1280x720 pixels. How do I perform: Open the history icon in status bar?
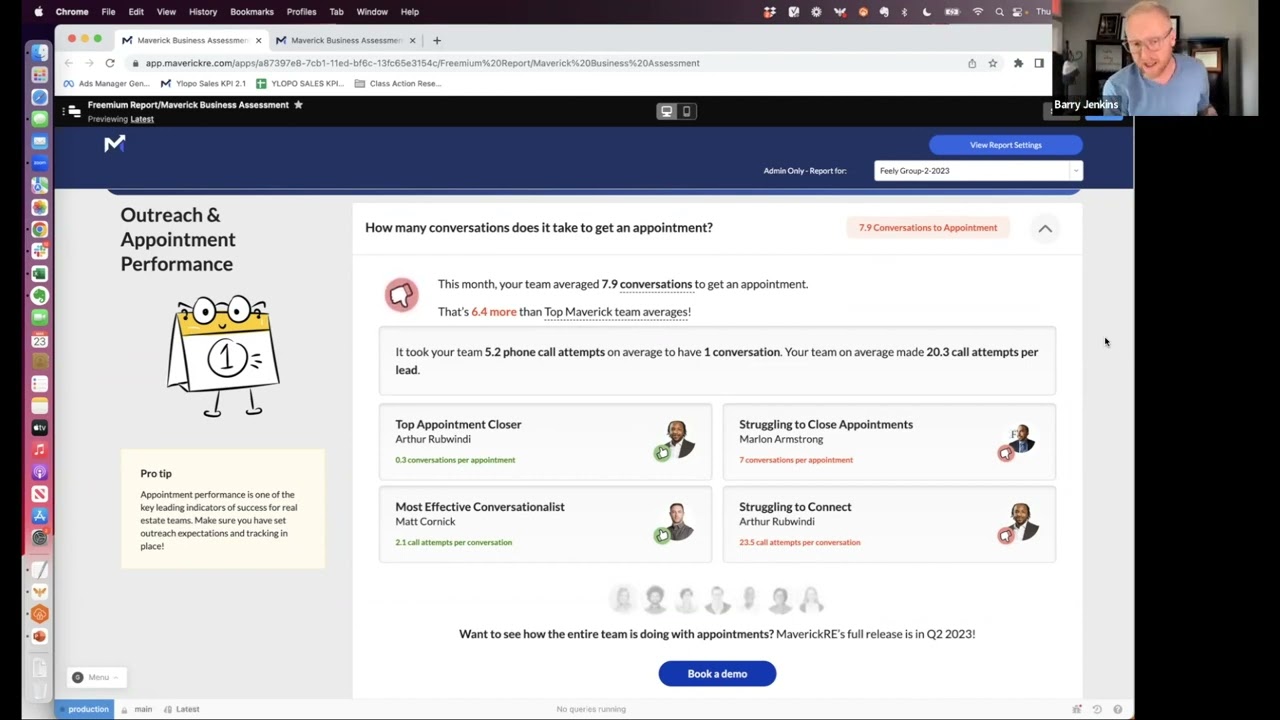(x=1097, y=709)
